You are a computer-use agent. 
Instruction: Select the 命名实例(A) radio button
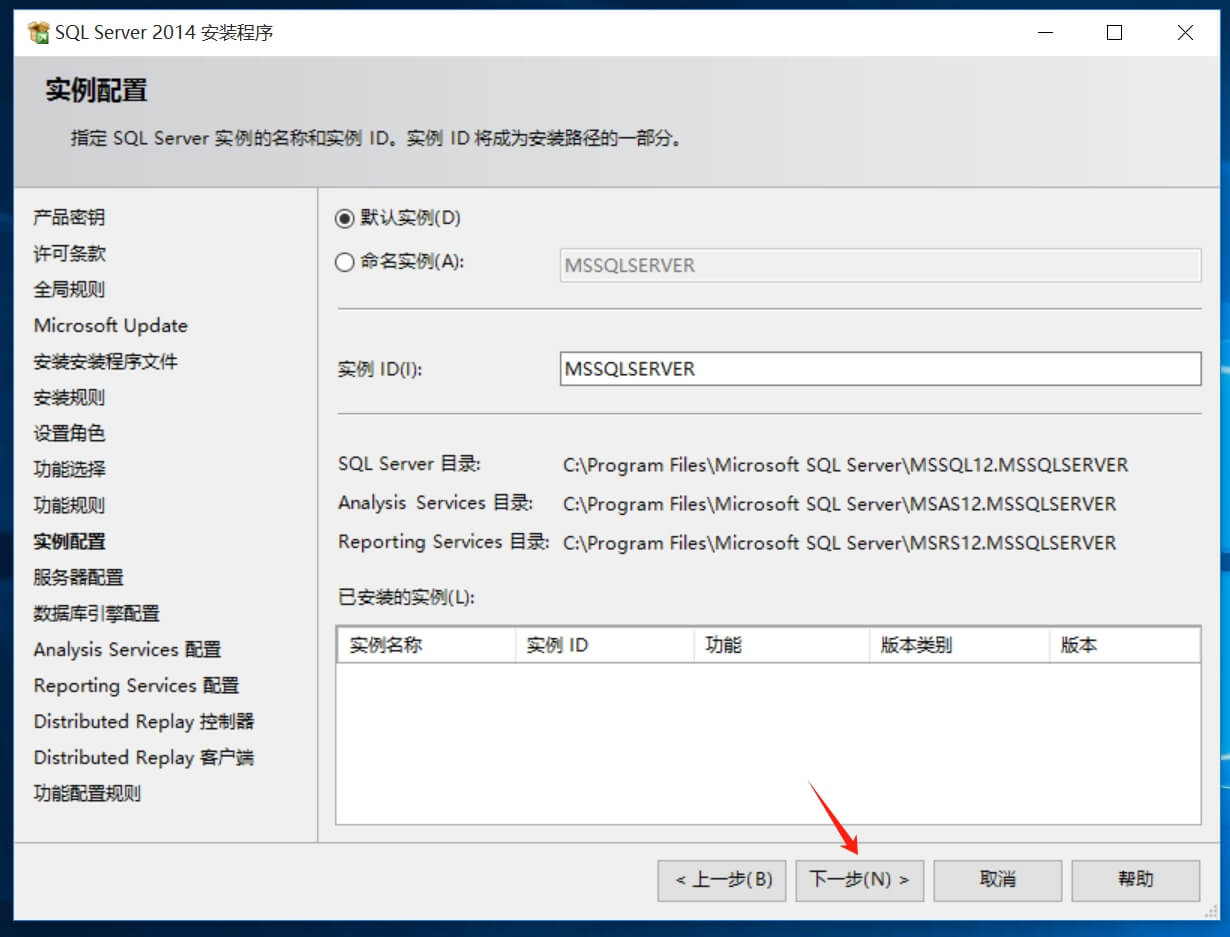click(345, 262)
